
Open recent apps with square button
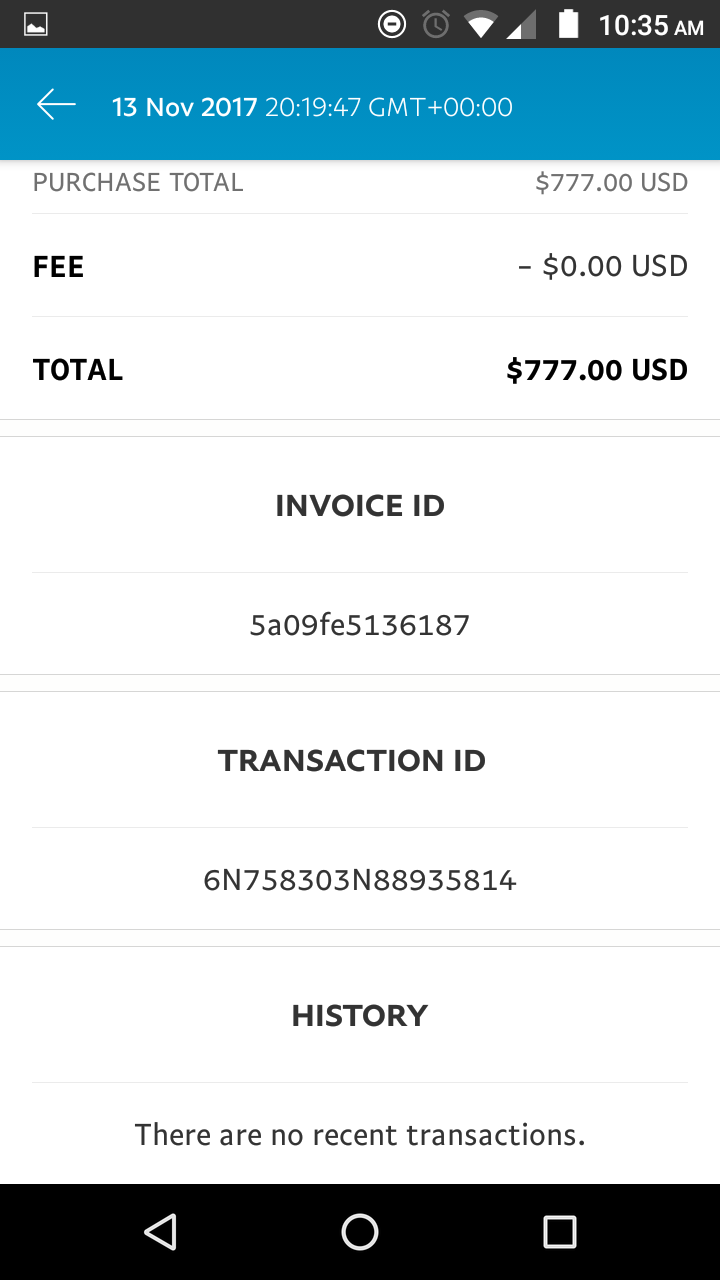[x=560, y=1232]
